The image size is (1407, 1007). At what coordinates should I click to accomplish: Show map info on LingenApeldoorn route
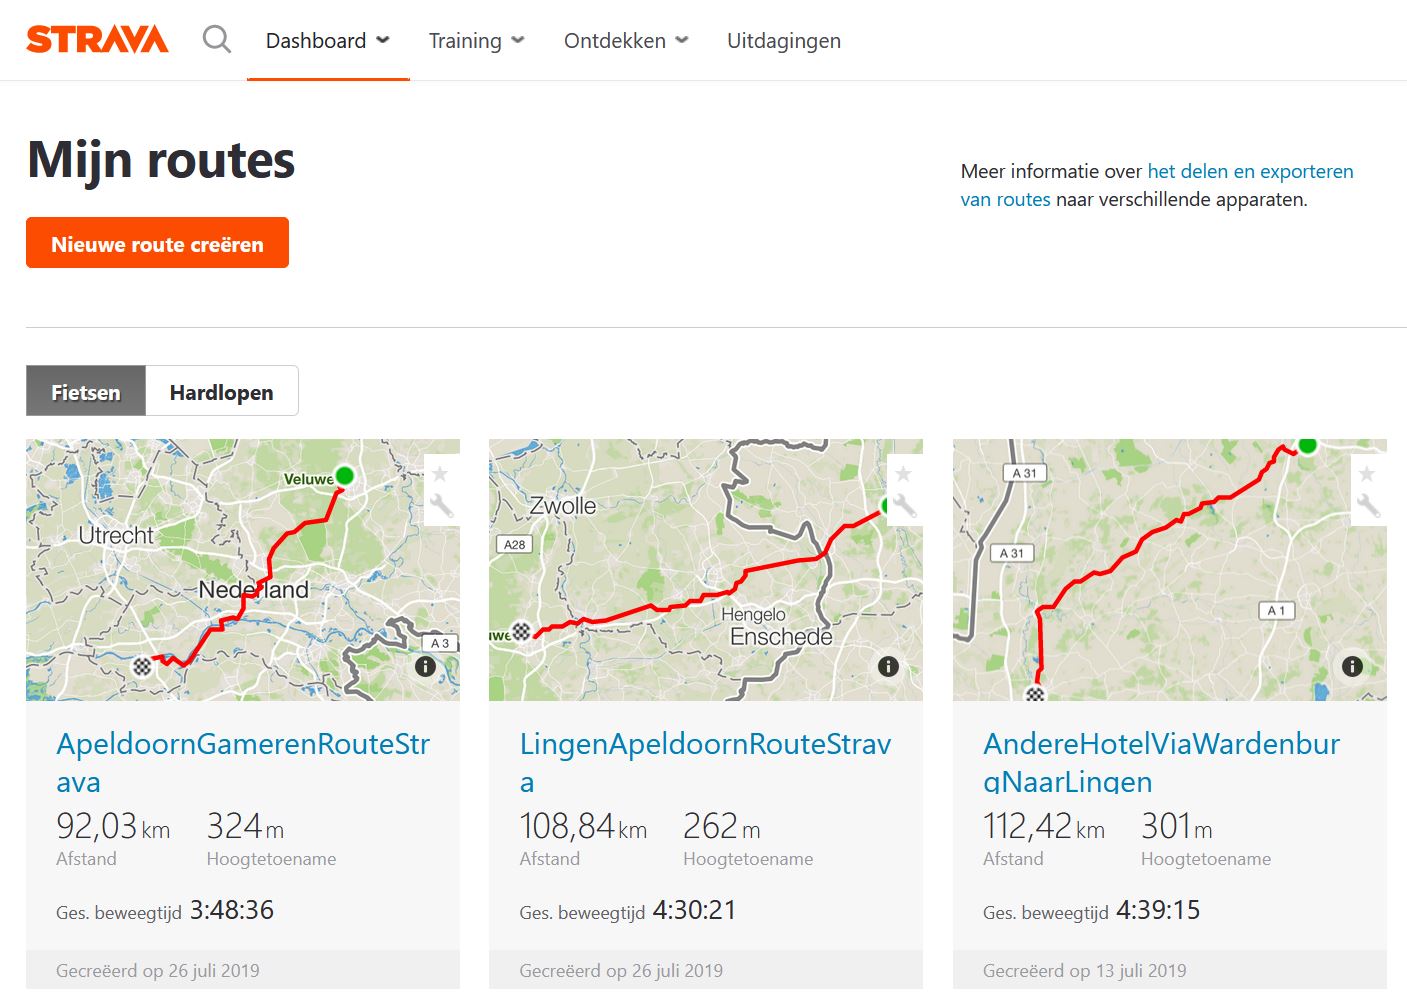click(x=888, y=666)
